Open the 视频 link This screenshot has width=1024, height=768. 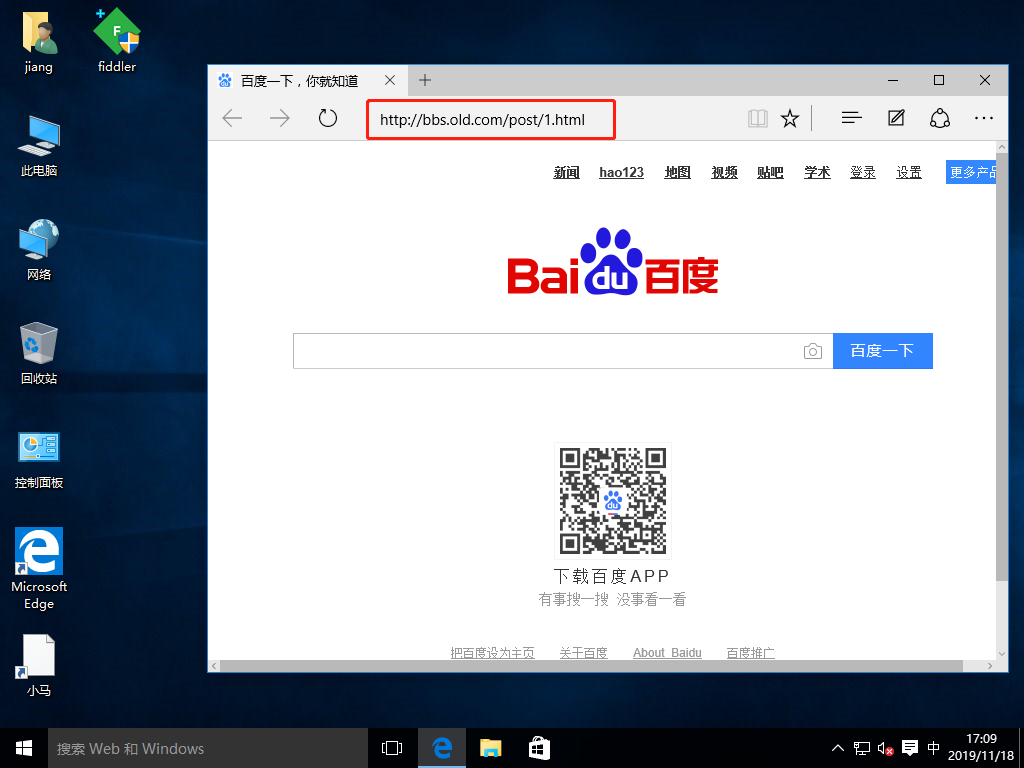click(x=724, y=172)
